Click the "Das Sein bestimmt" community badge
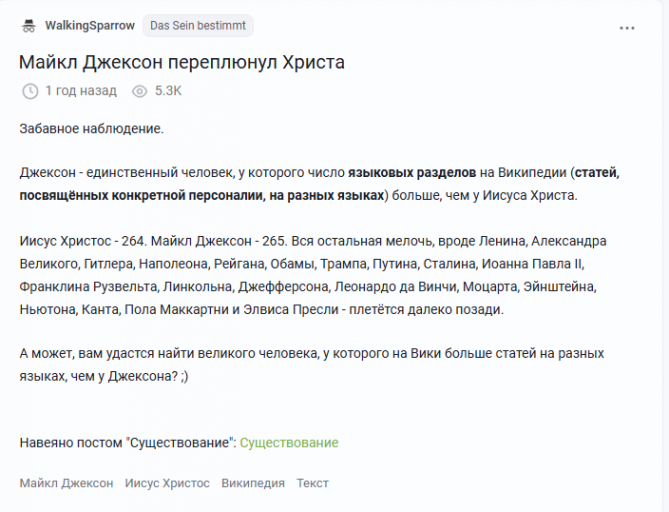Viewport: 669px width, 512px height. tap(198, 26)
